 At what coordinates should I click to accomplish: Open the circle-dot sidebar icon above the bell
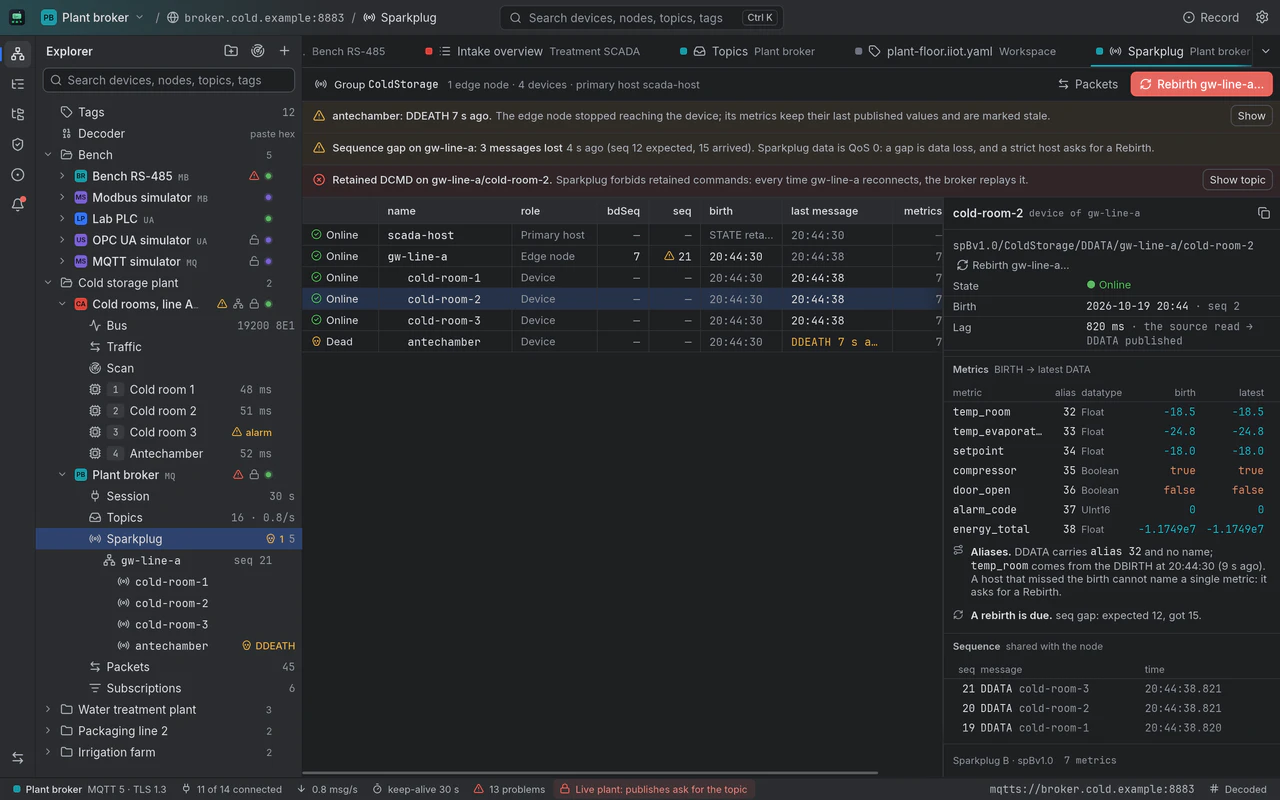point(18,174)
